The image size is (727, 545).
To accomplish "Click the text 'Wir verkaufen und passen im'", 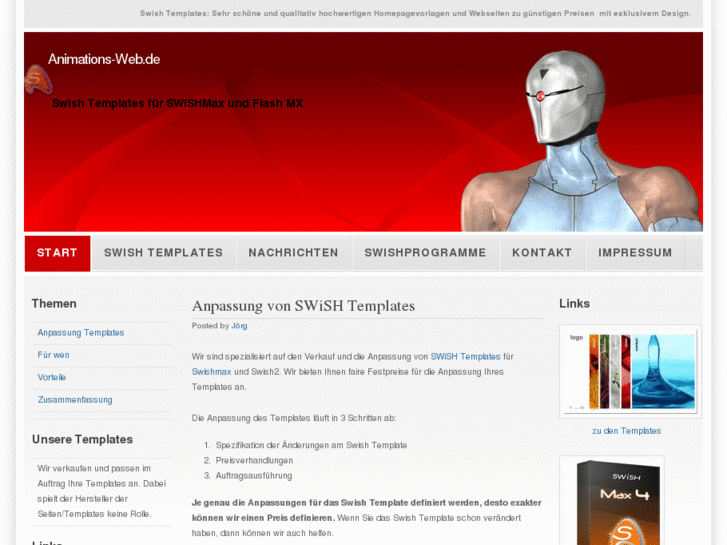I will click(94, 468).
